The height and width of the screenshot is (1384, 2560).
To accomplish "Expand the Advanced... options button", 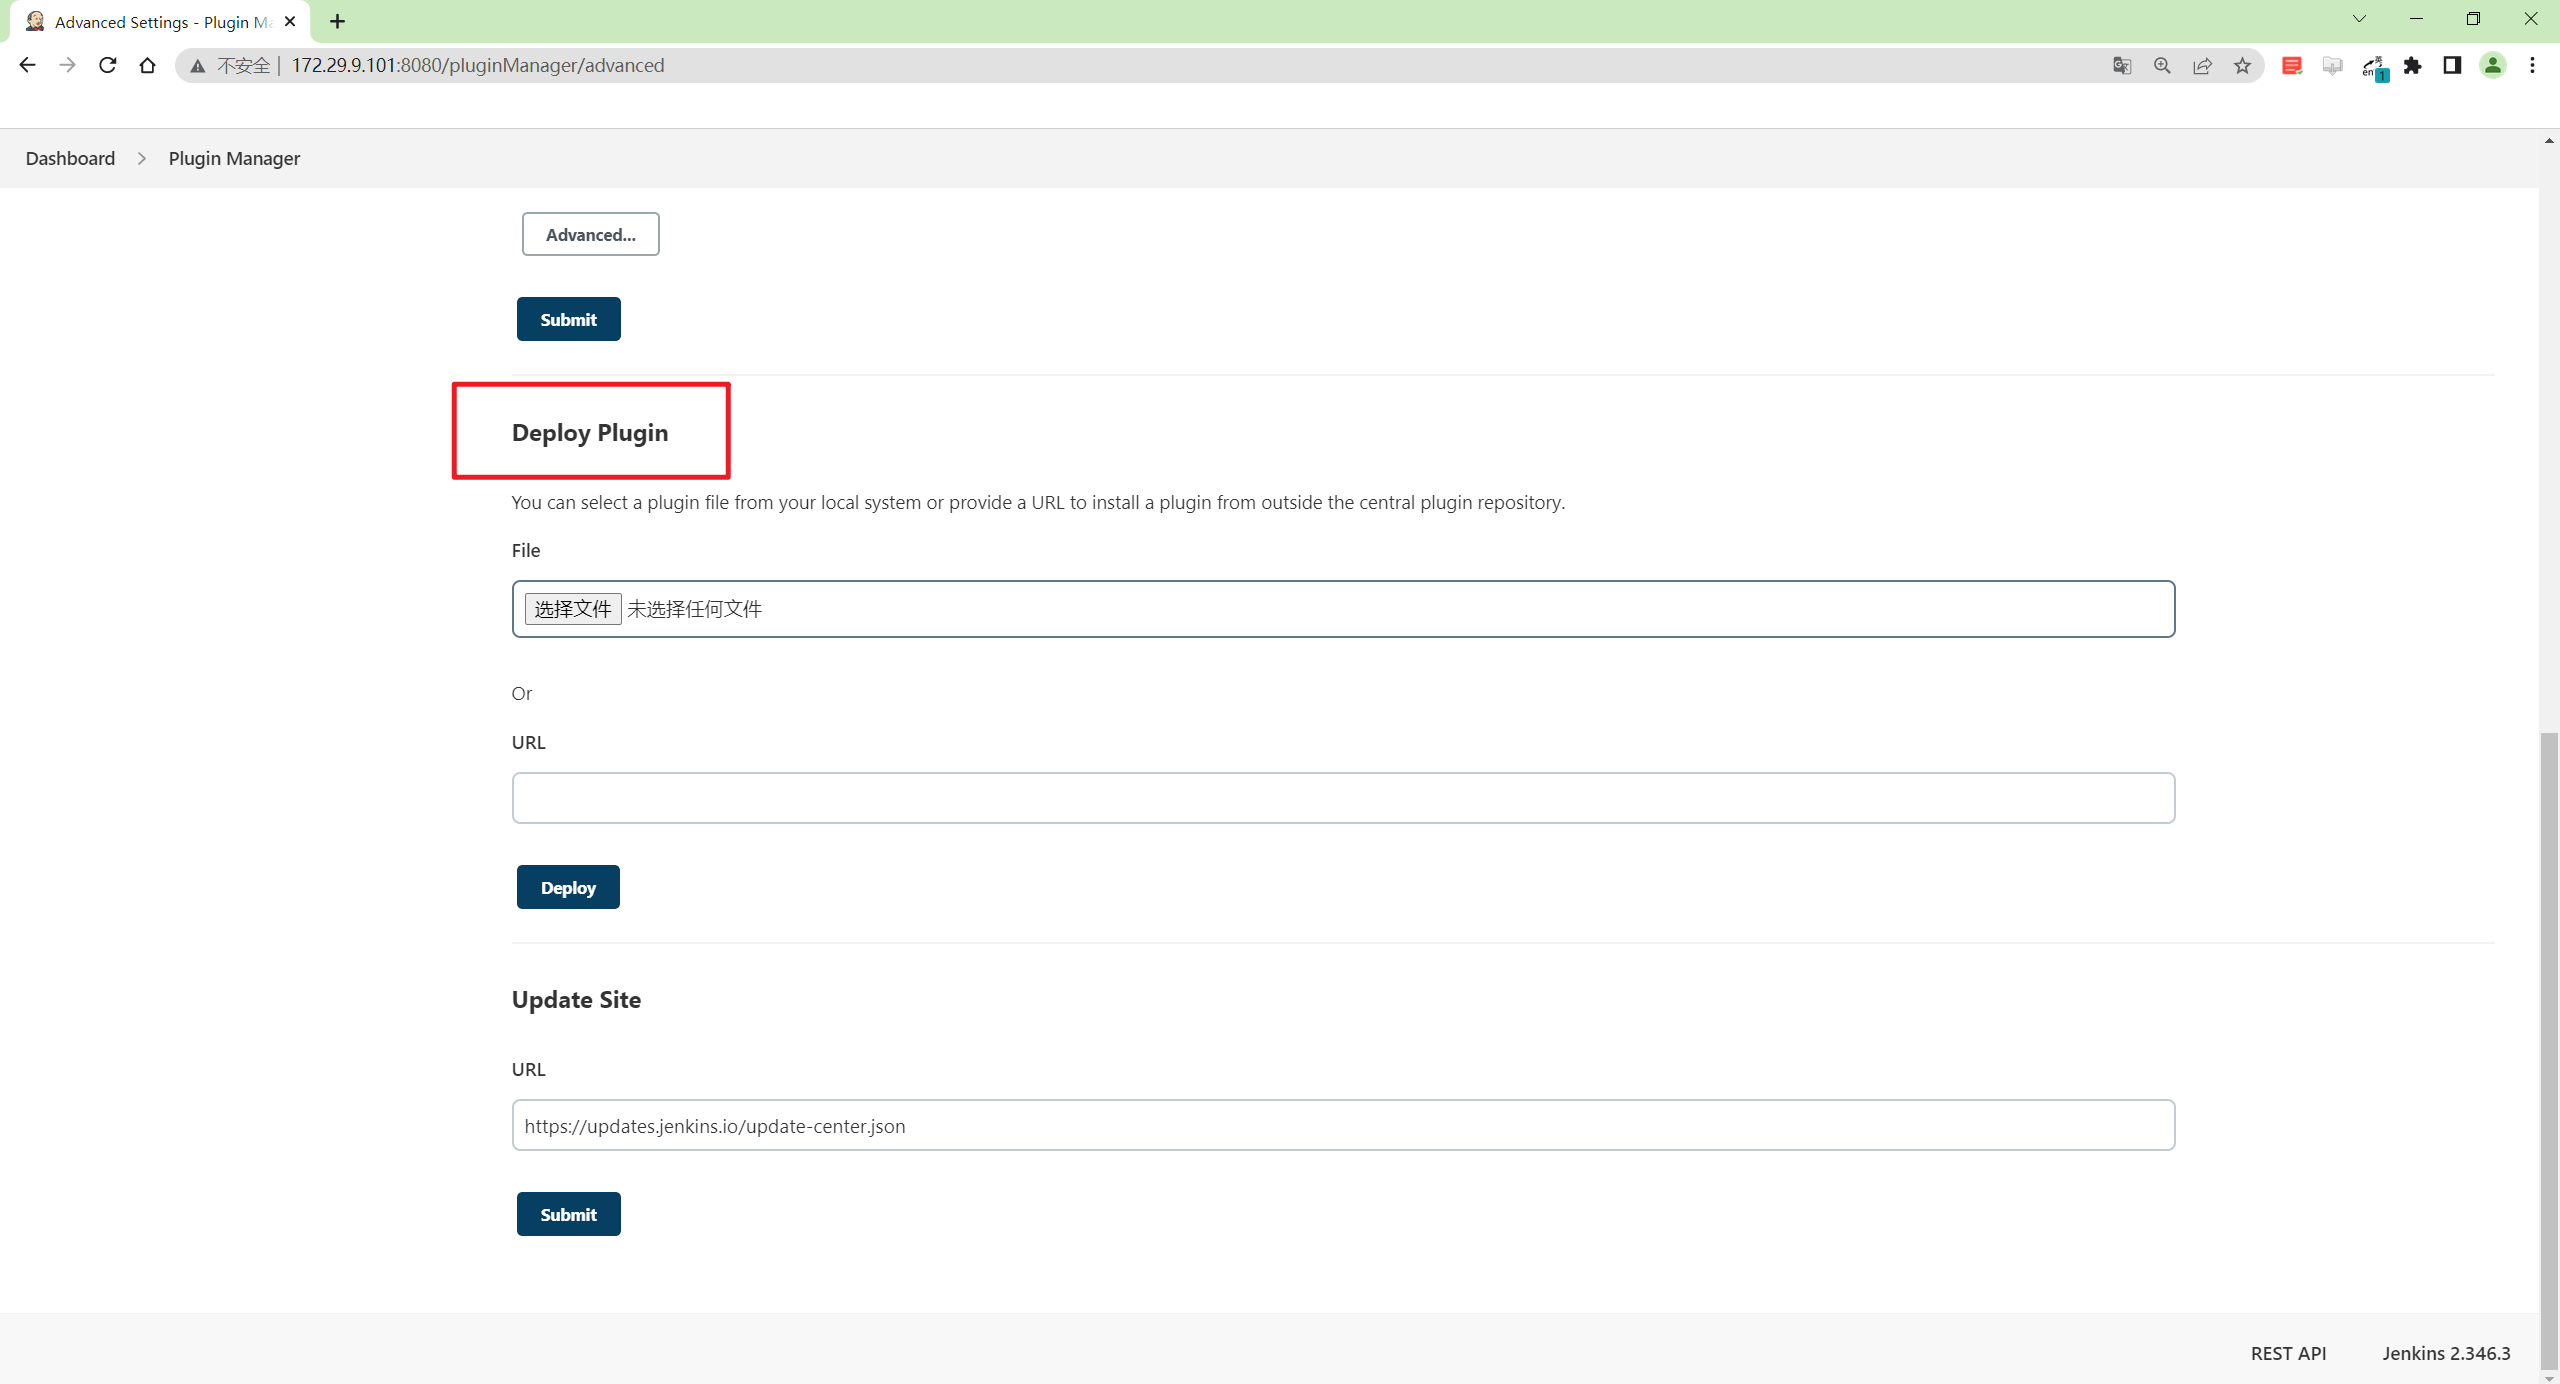I will pyautogui.click(x=590, y=234).
